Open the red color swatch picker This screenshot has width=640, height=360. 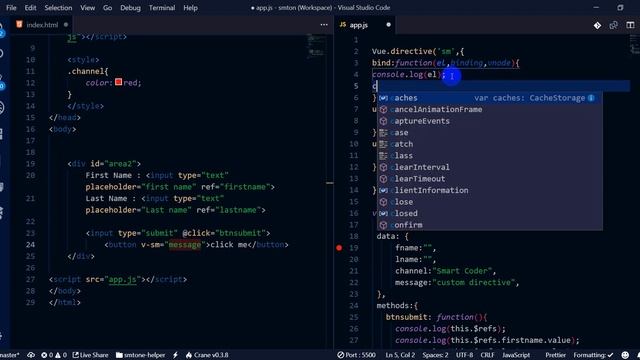(118, 82)
